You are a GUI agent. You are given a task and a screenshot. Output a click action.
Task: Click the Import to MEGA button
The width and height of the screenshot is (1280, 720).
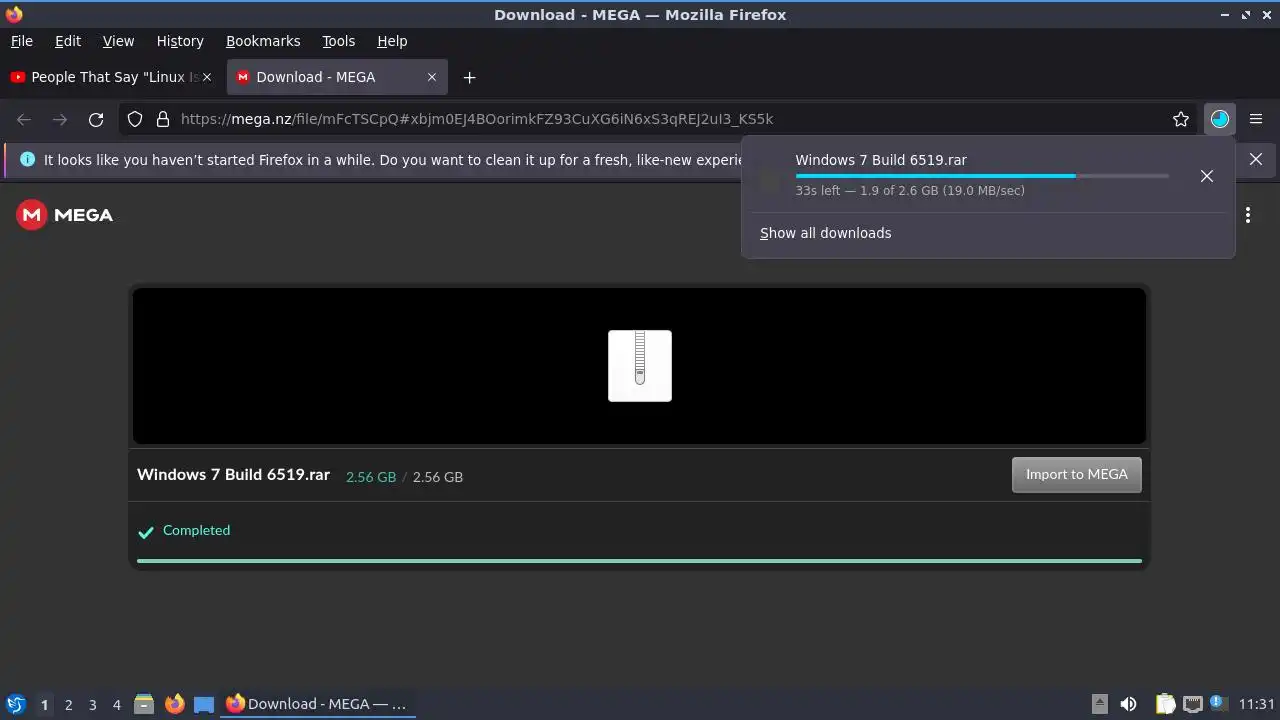(1076, 475)
